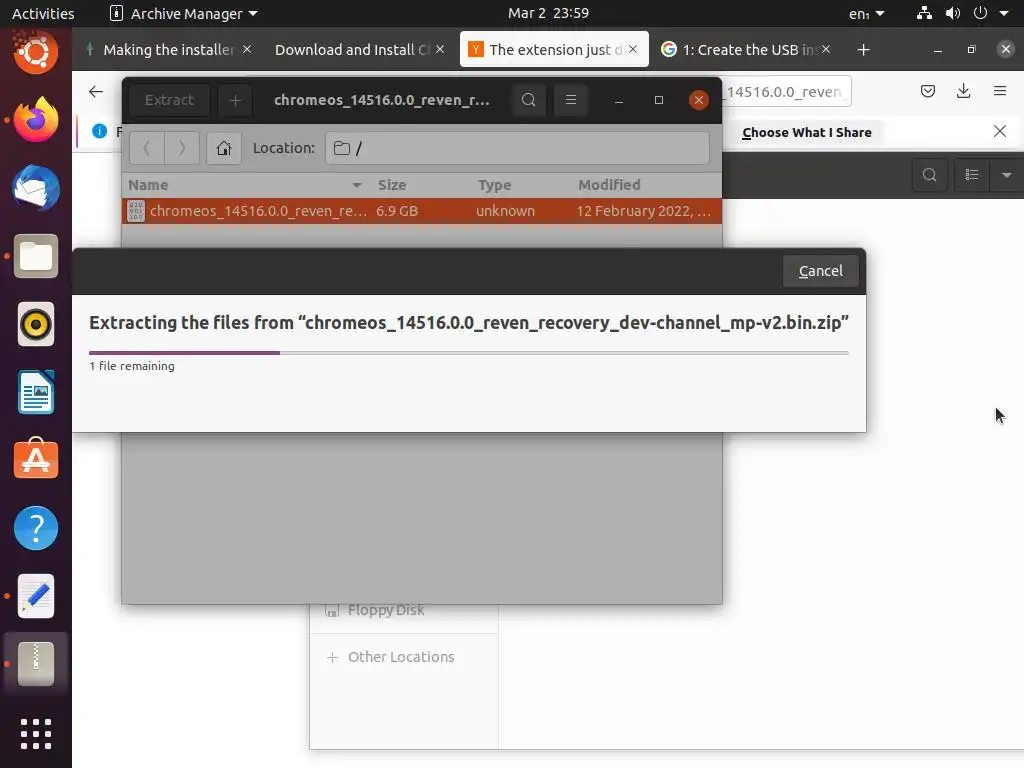
Task: Click info icon in Firefox notification bar
Action: (x=99, y=131)
